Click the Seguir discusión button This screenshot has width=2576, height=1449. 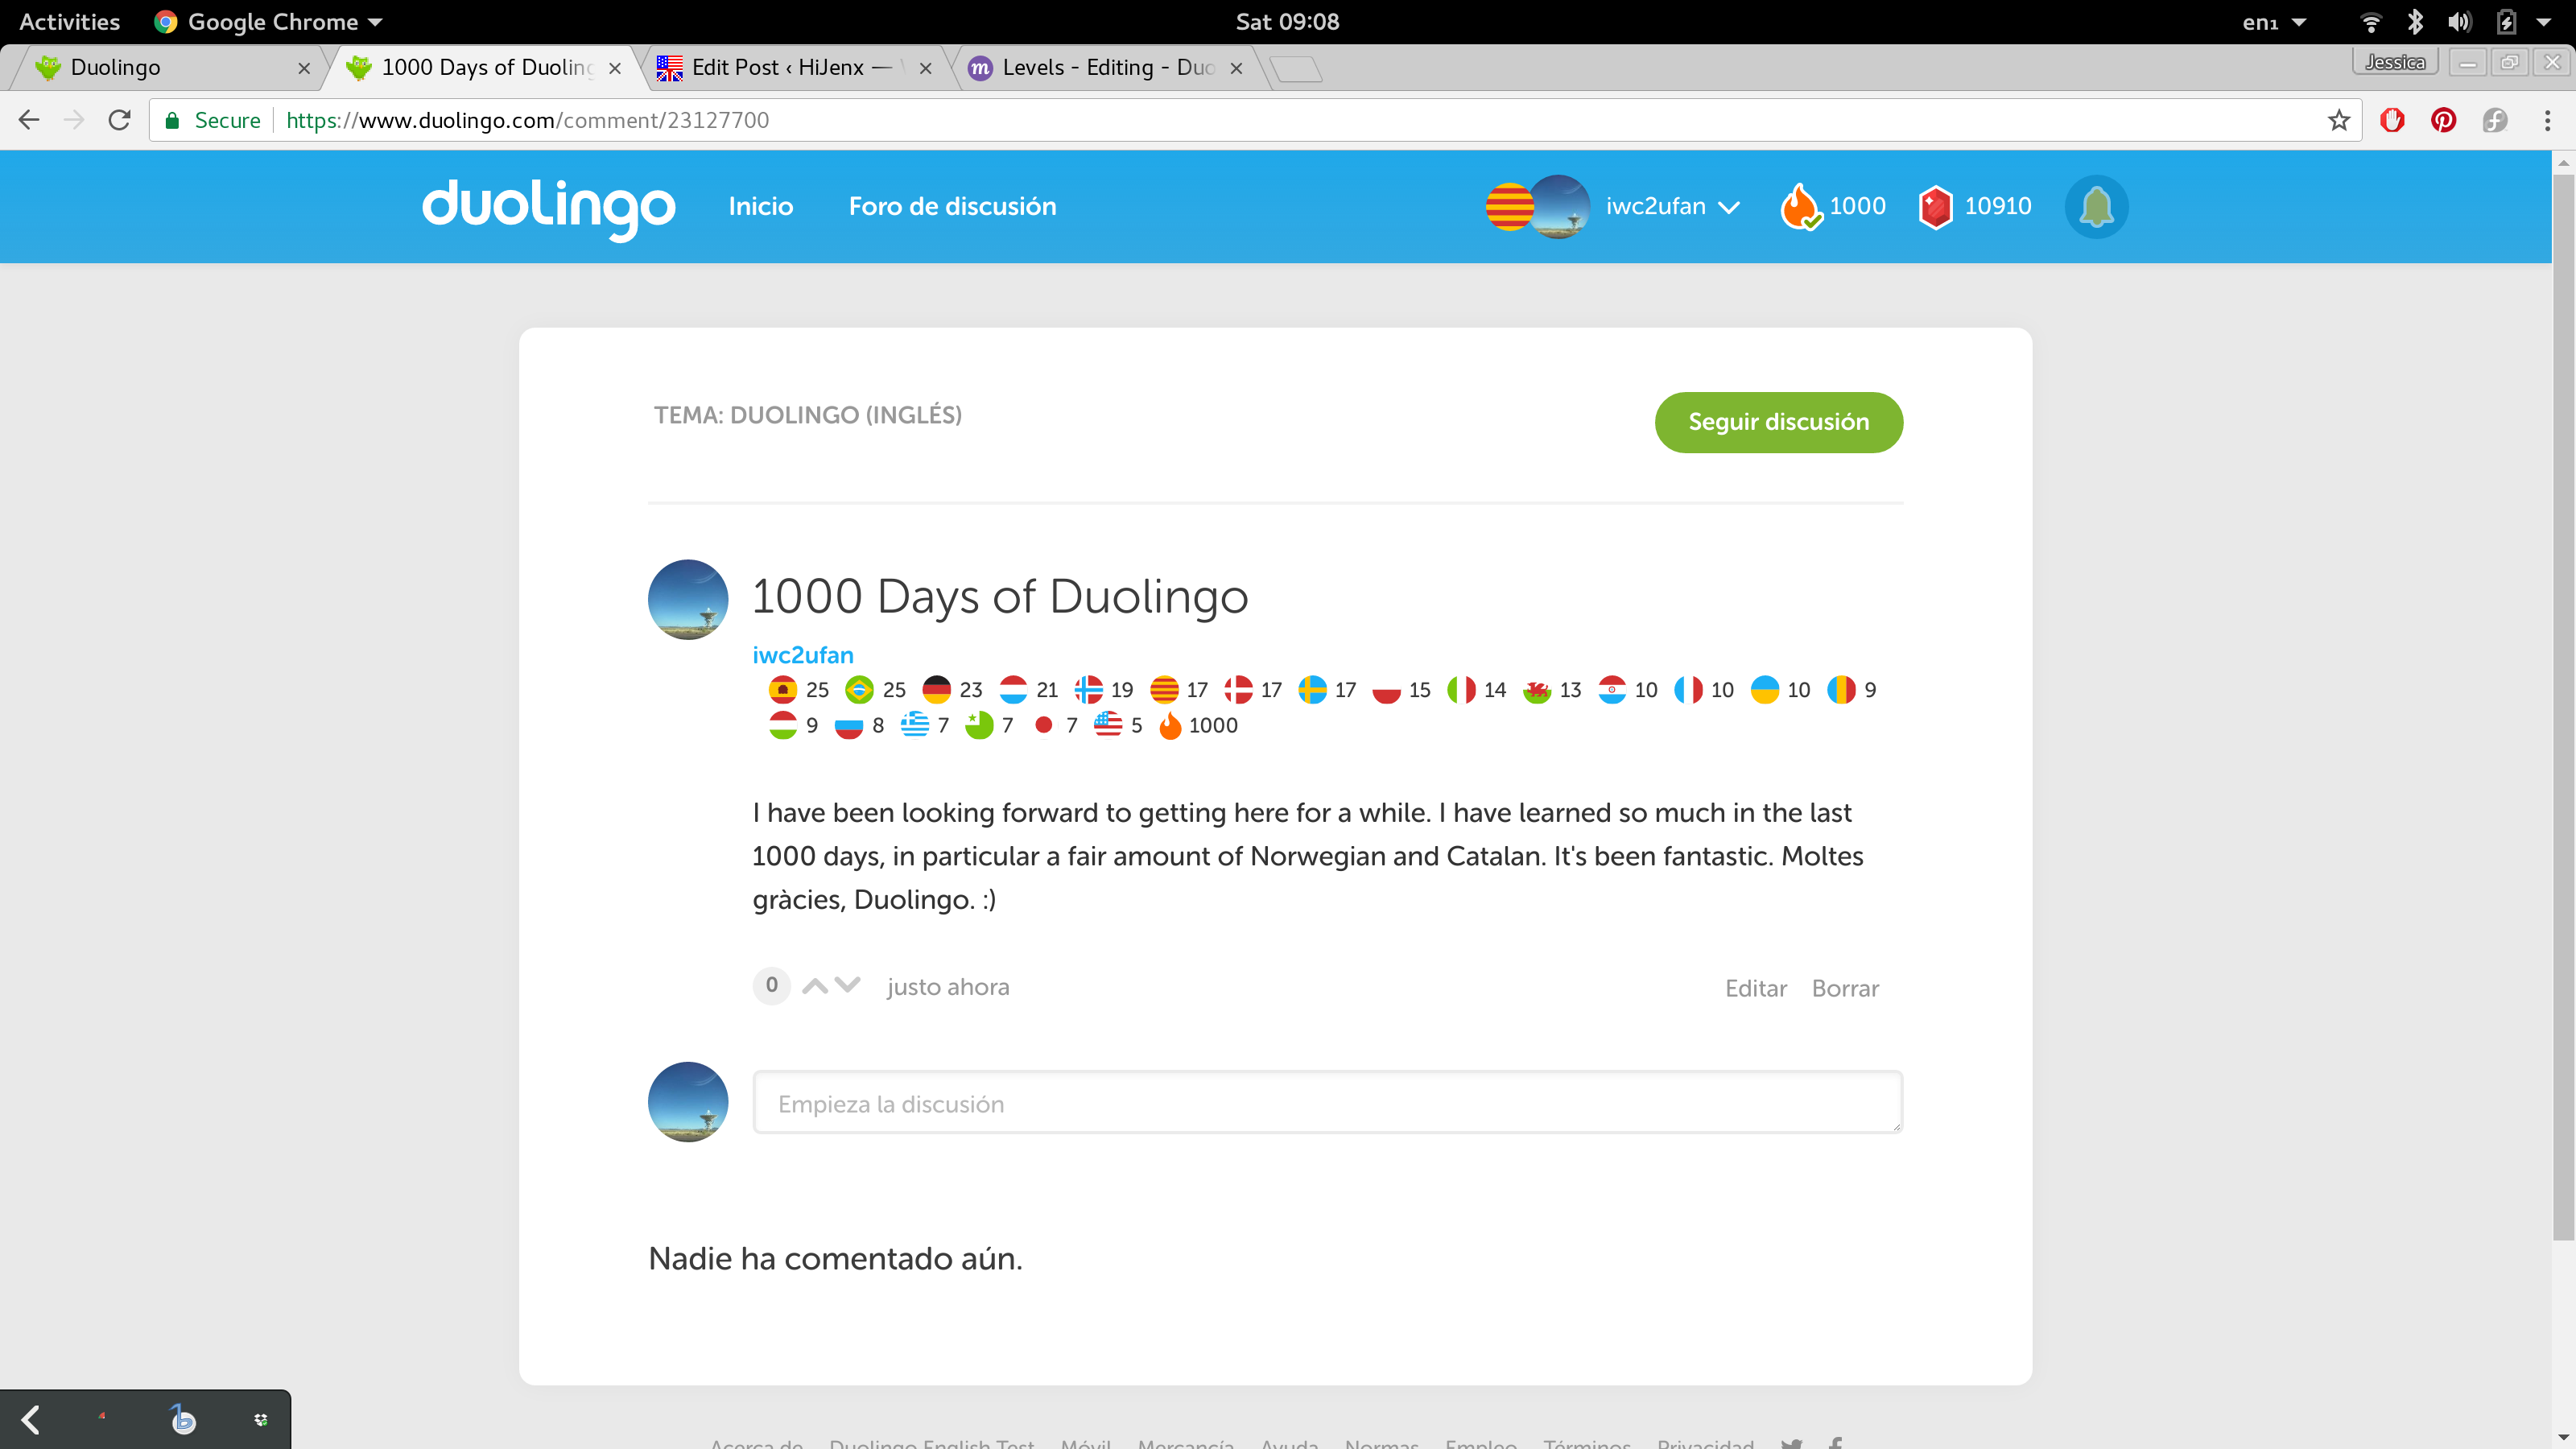pyautogui.click(x=1778, y=422)
